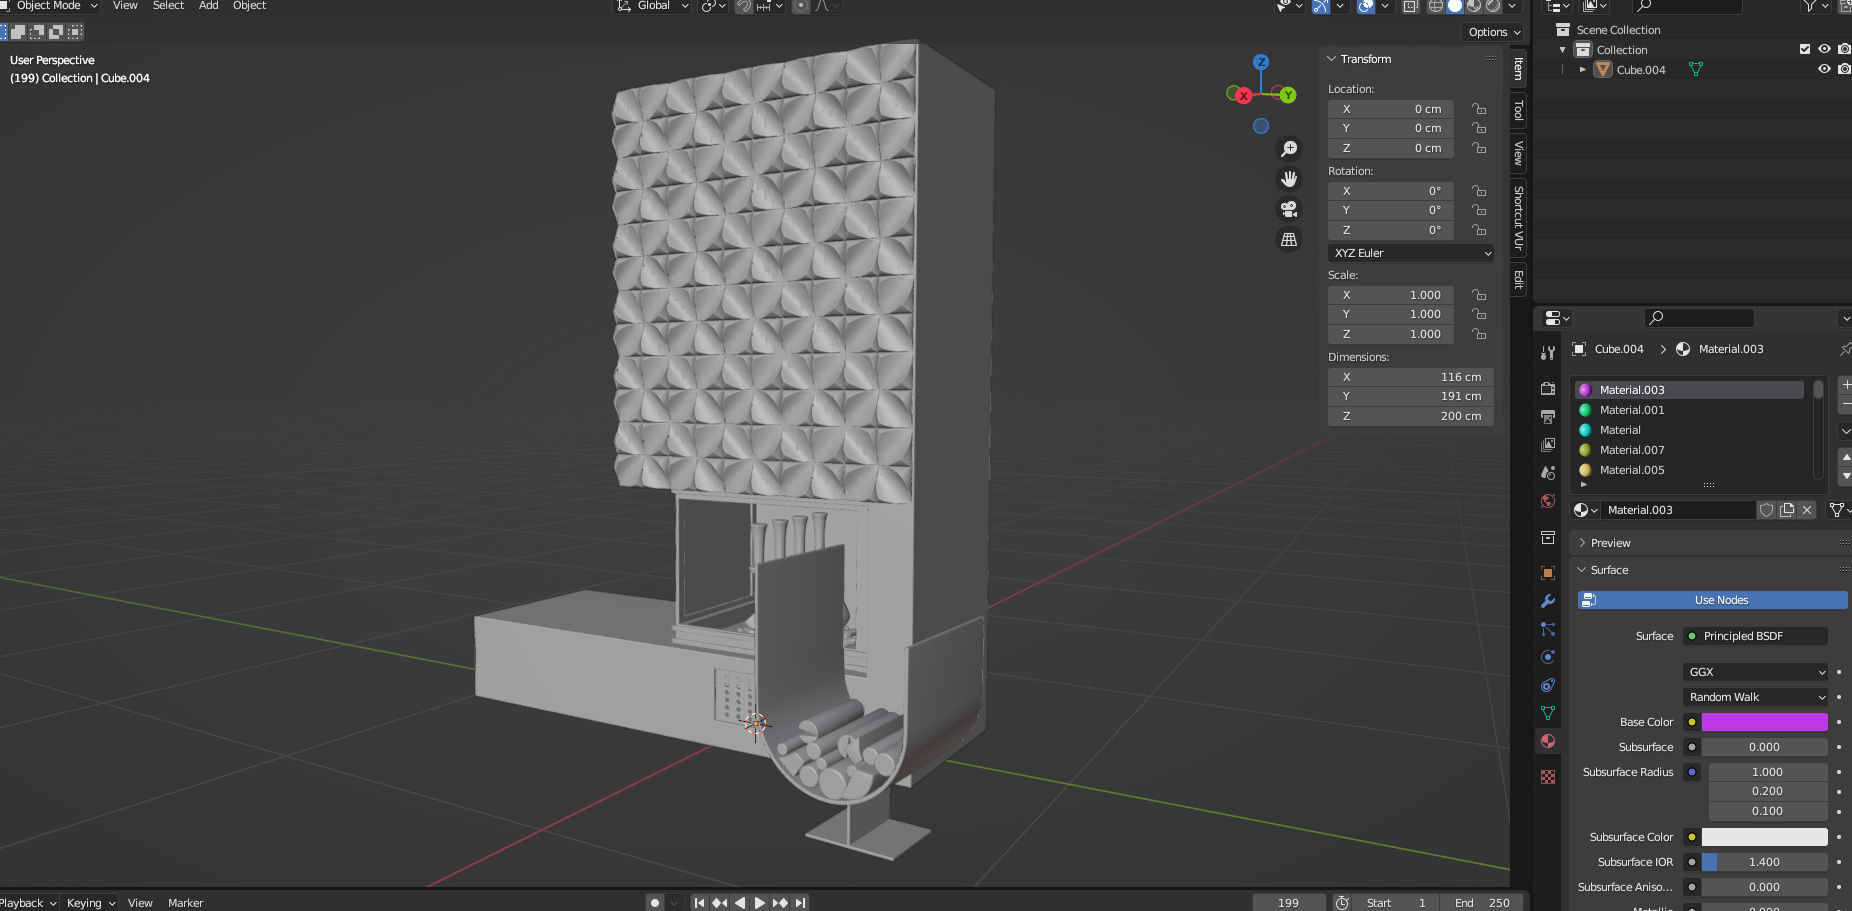Click the Use Nodes button
1852x911 pixels.
click(x=1713, y=600)
